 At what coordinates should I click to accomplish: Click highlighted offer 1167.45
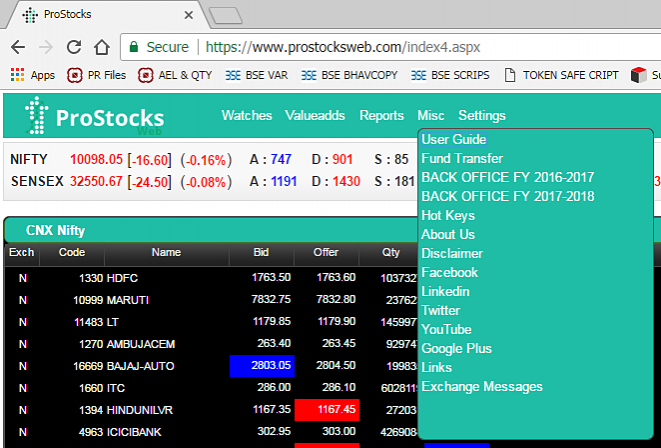coord(327,410)
